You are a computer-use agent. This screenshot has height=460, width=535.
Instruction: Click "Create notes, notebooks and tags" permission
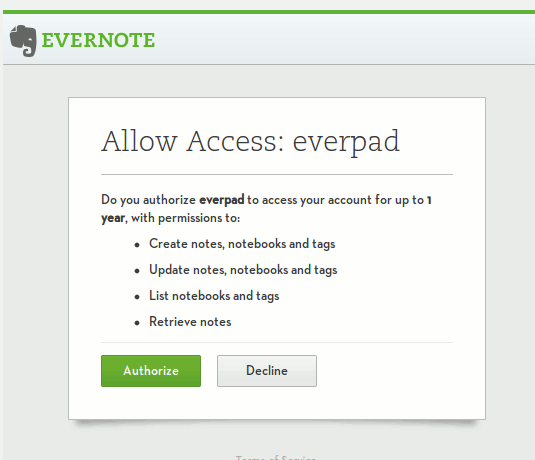[242, 244]
